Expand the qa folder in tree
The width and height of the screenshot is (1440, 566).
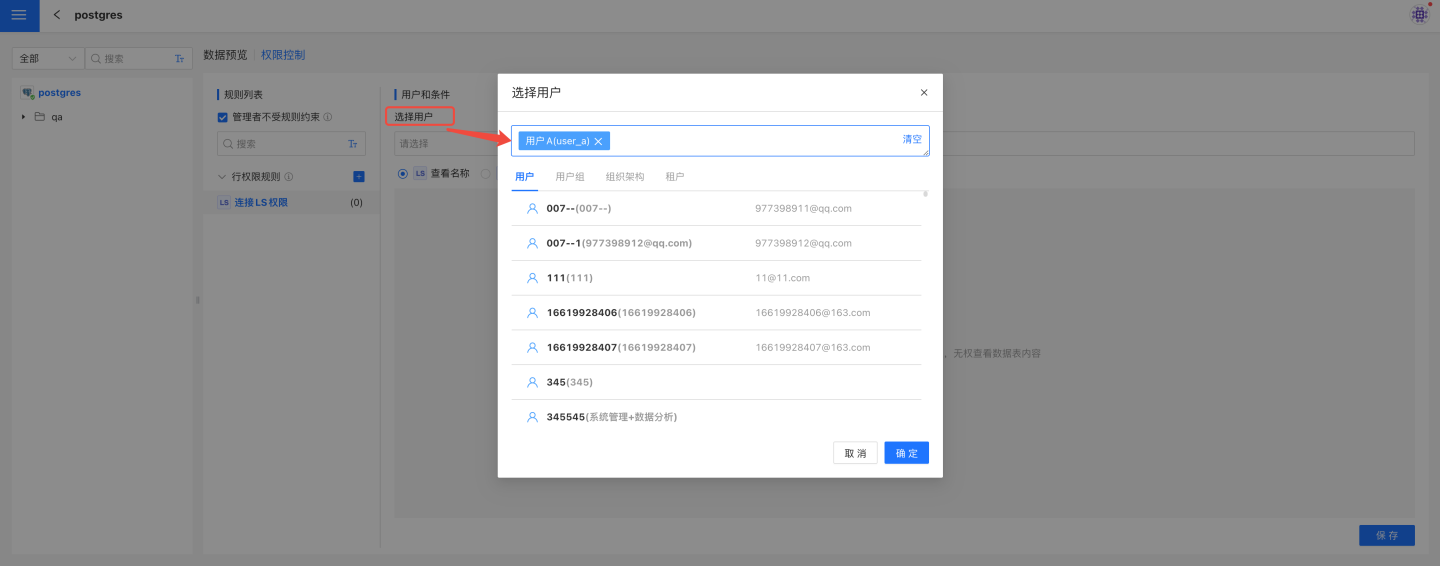pos(24,117)
